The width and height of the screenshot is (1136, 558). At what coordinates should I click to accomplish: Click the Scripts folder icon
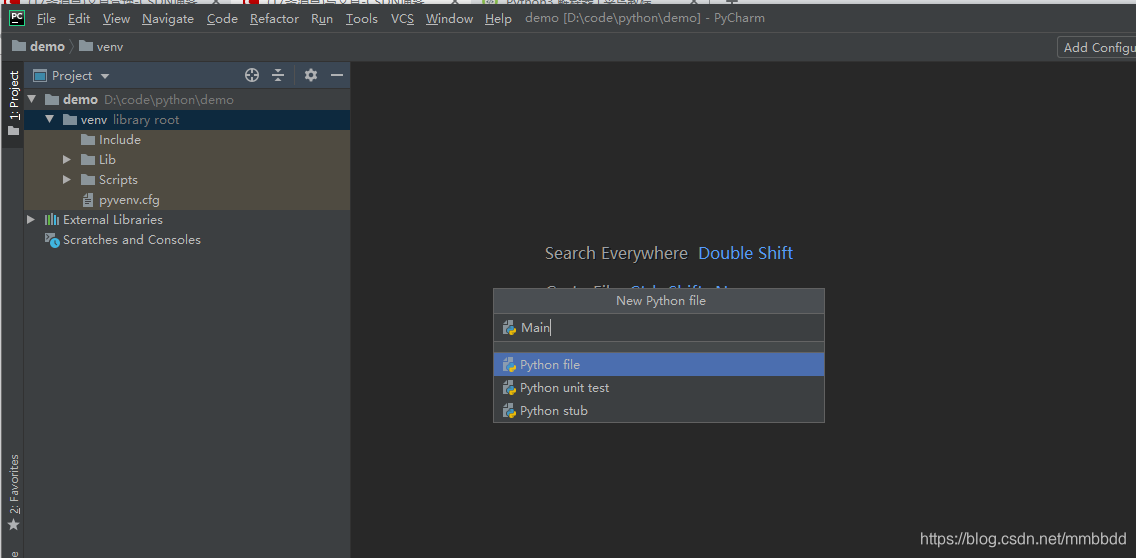88,180
